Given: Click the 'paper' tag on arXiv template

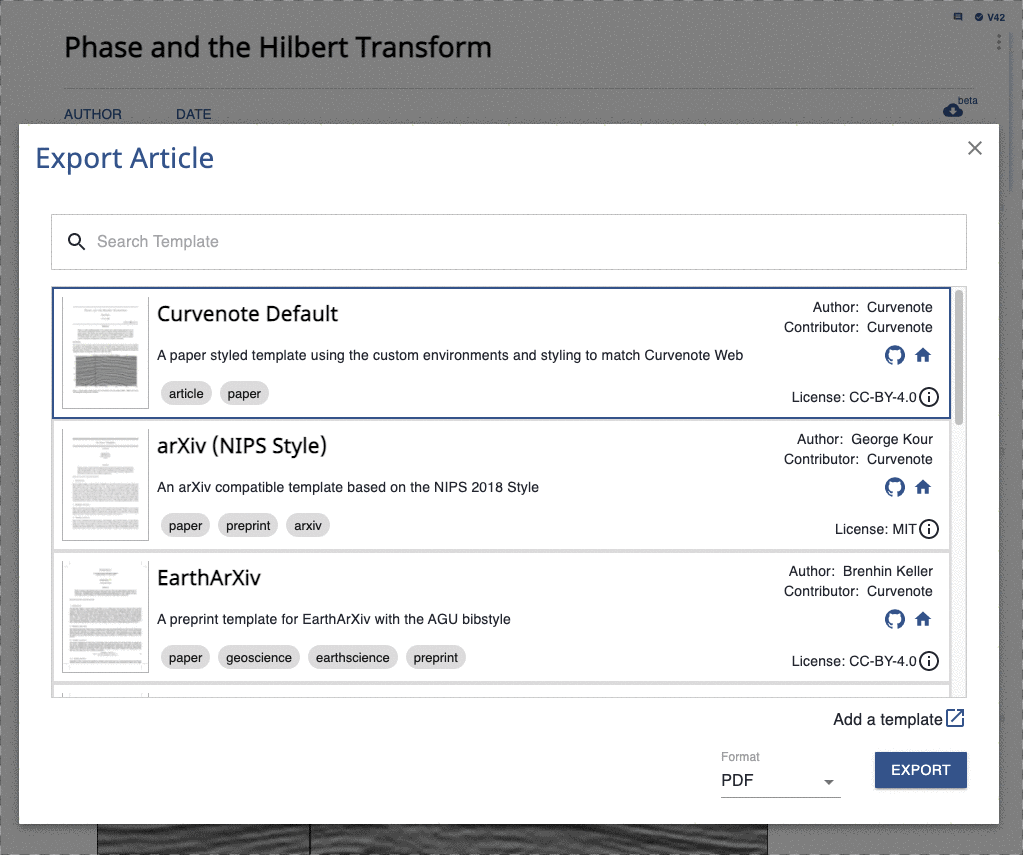Looking at the screenshot, I should (185, 525).
